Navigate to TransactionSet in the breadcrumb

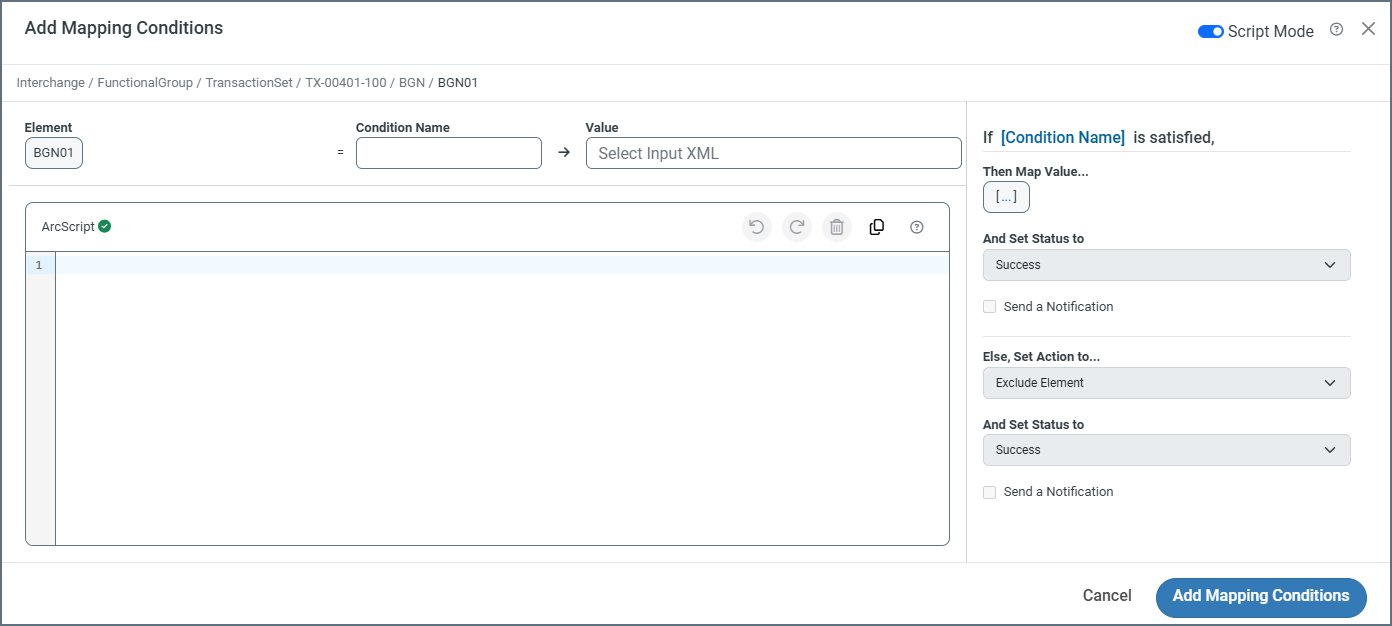249,83
